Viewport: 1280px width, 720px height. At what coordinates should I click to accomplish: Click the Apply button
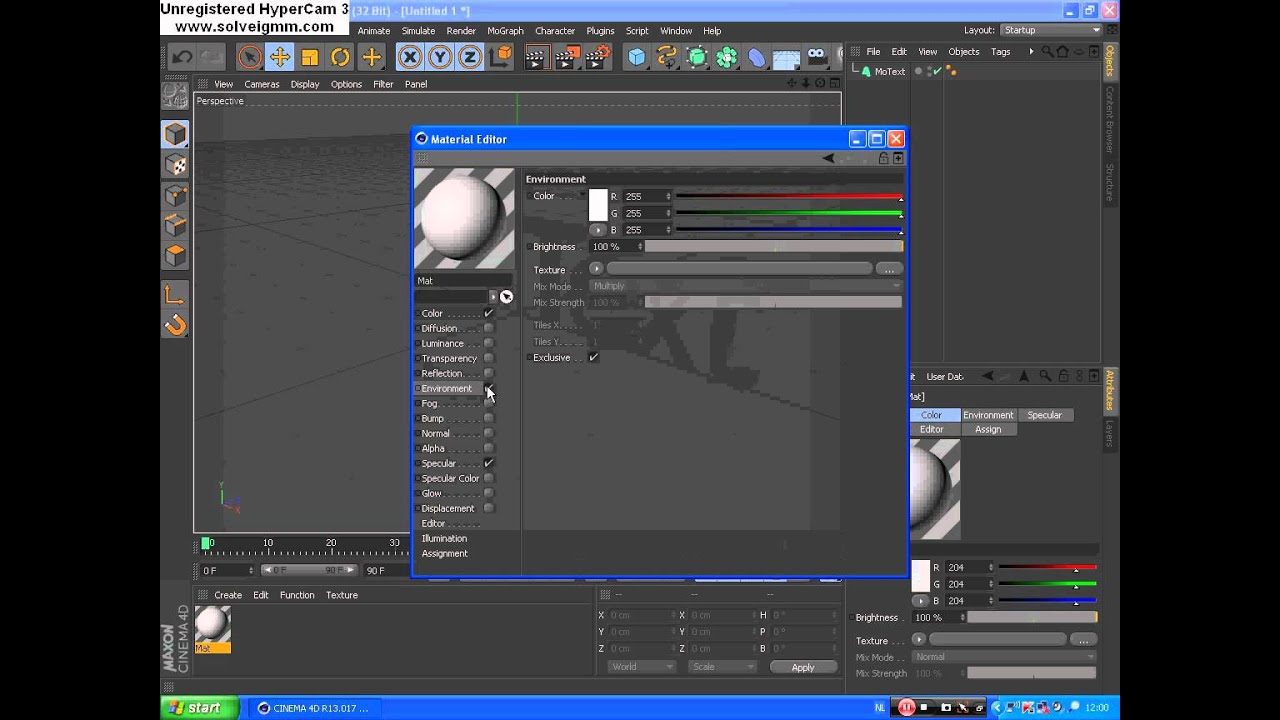pos(802,667)
